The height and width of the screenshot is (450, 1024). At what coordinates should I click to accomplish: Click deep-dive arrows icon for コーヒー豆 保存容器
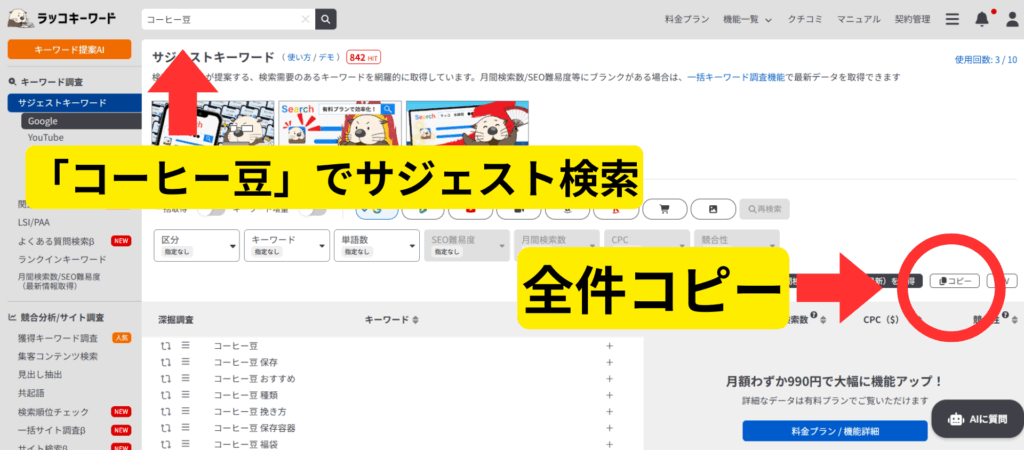tap(166, 429)
